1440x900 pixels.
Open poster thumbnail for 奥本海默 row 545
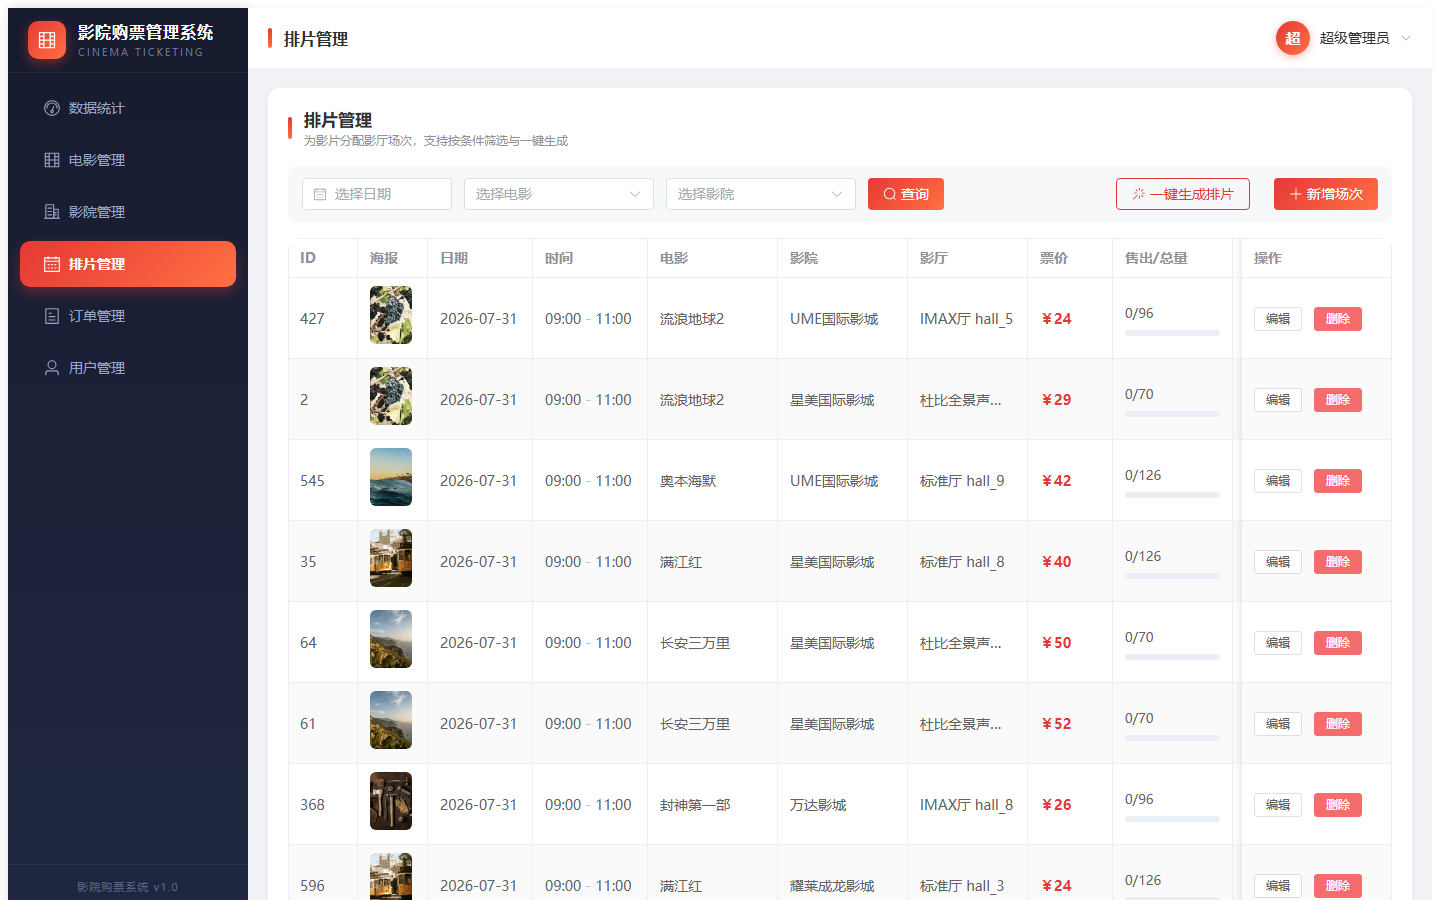tap(391, 477)
